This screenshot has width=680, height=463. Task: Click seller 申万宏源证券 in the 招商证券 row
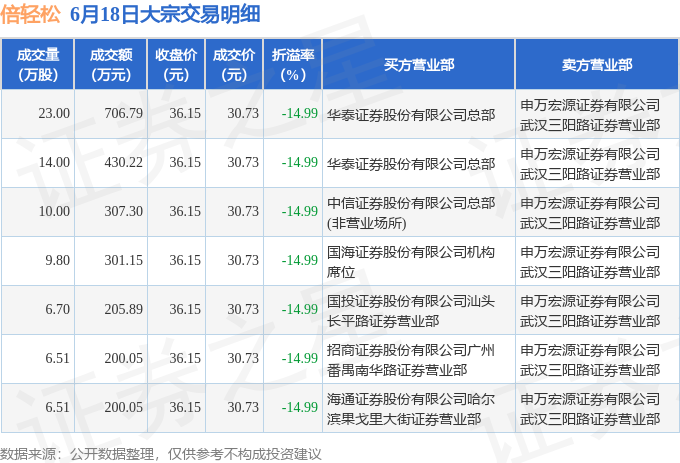[x=590, y=360]
